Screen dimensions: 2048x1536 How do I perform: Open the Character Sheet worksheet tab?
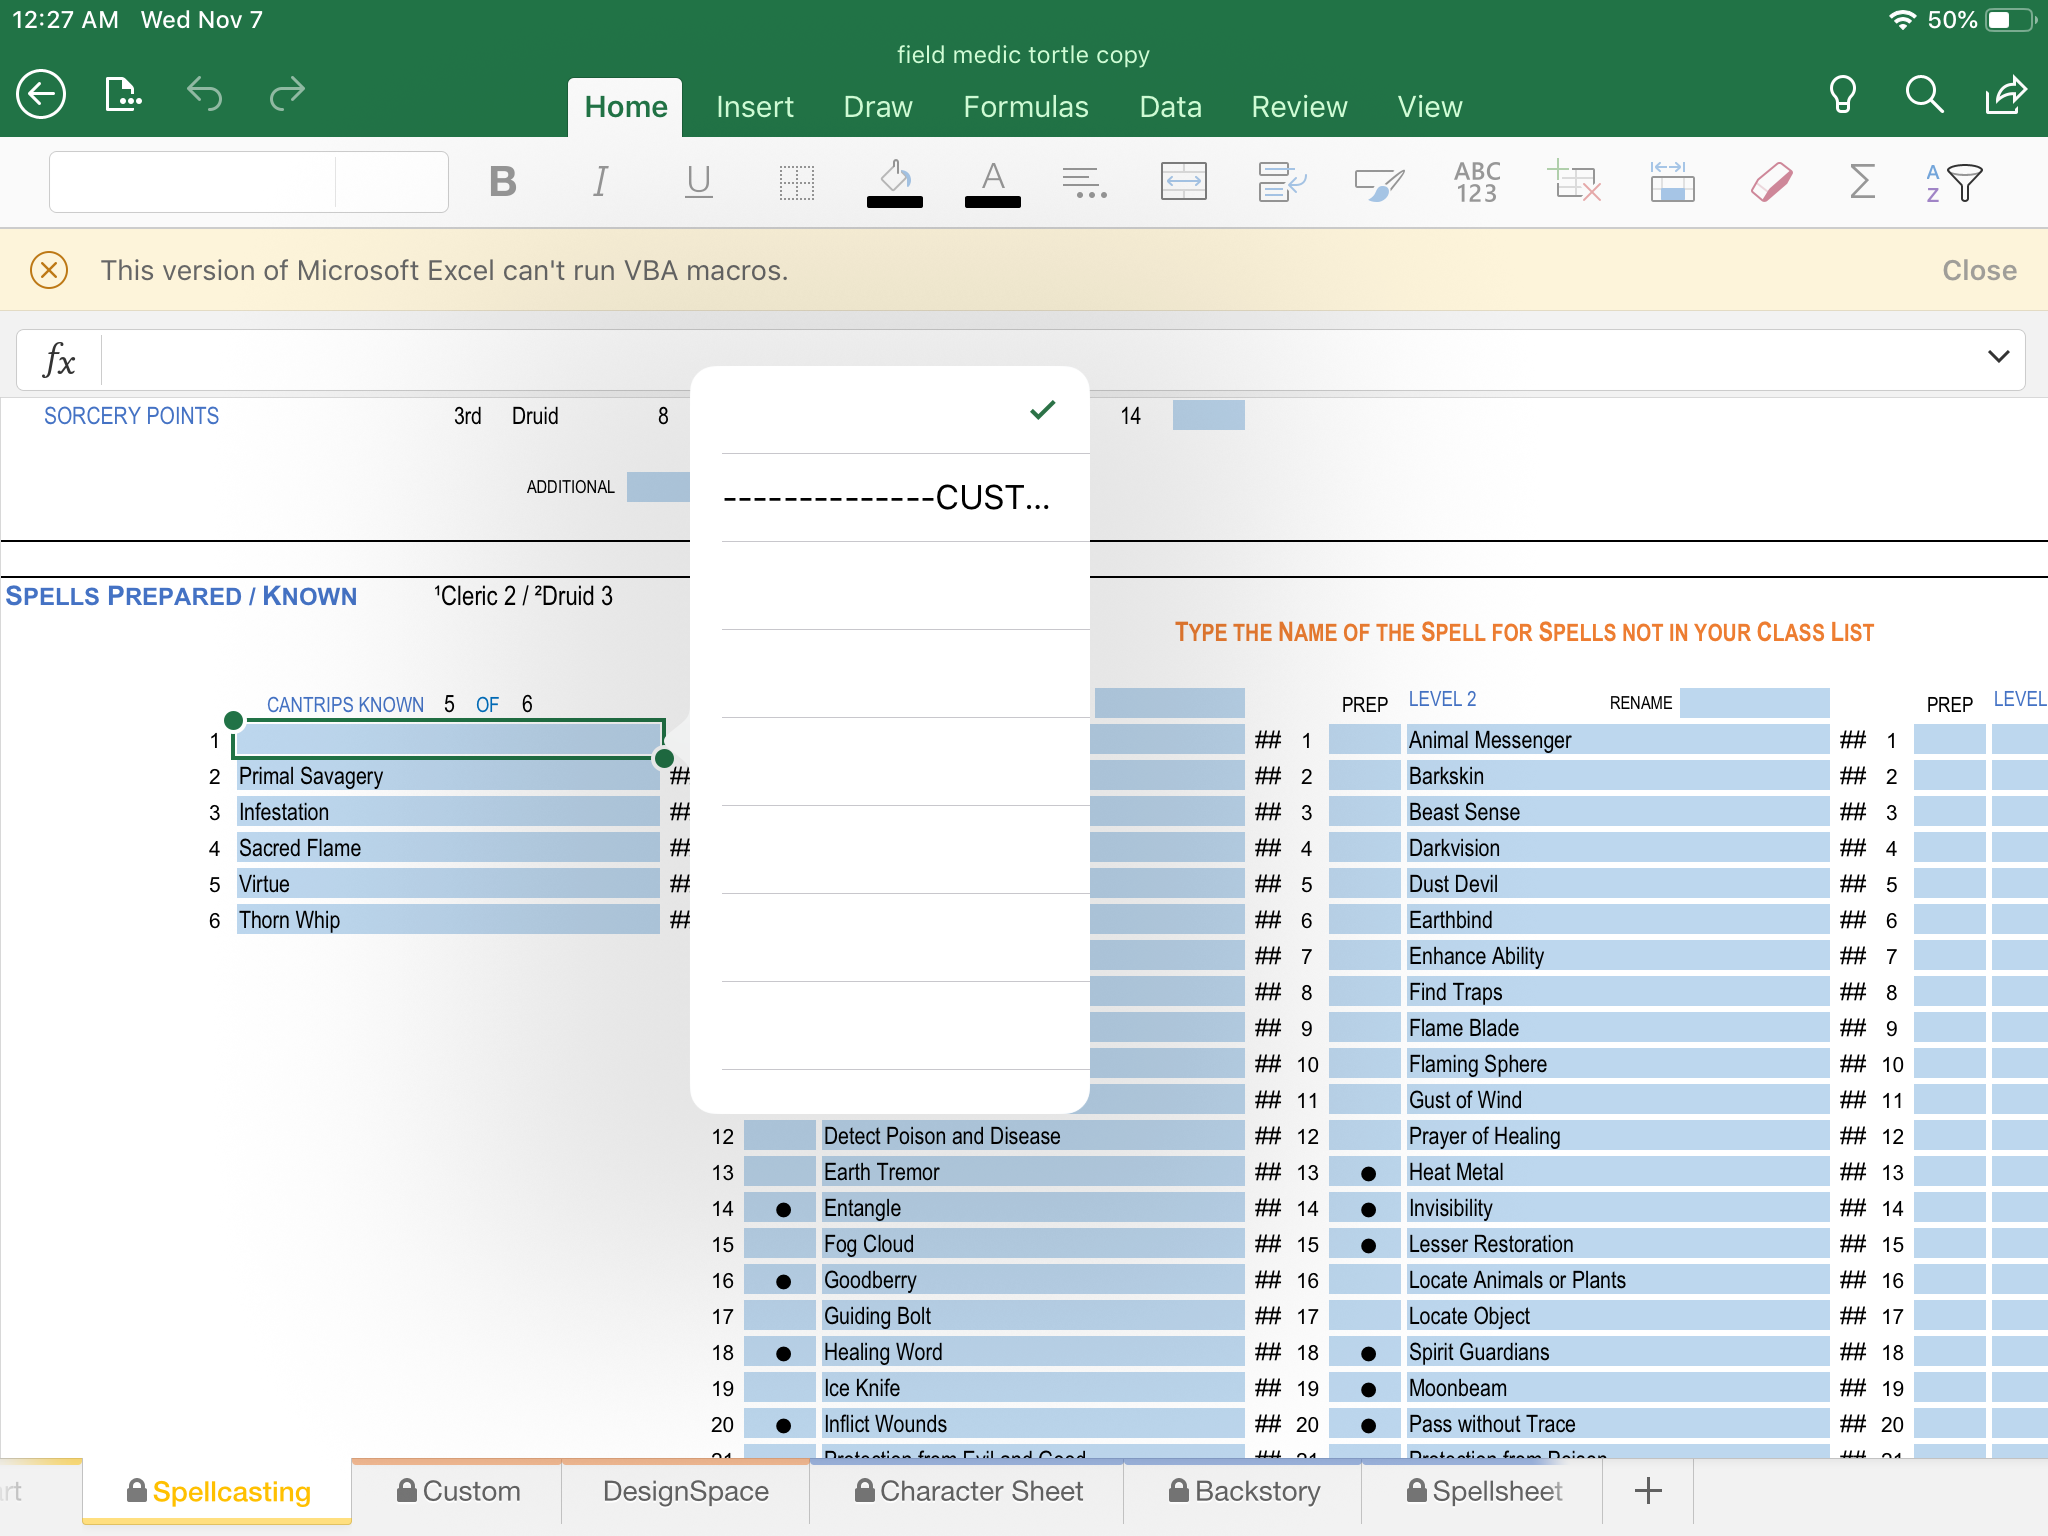click(968, 1491)
